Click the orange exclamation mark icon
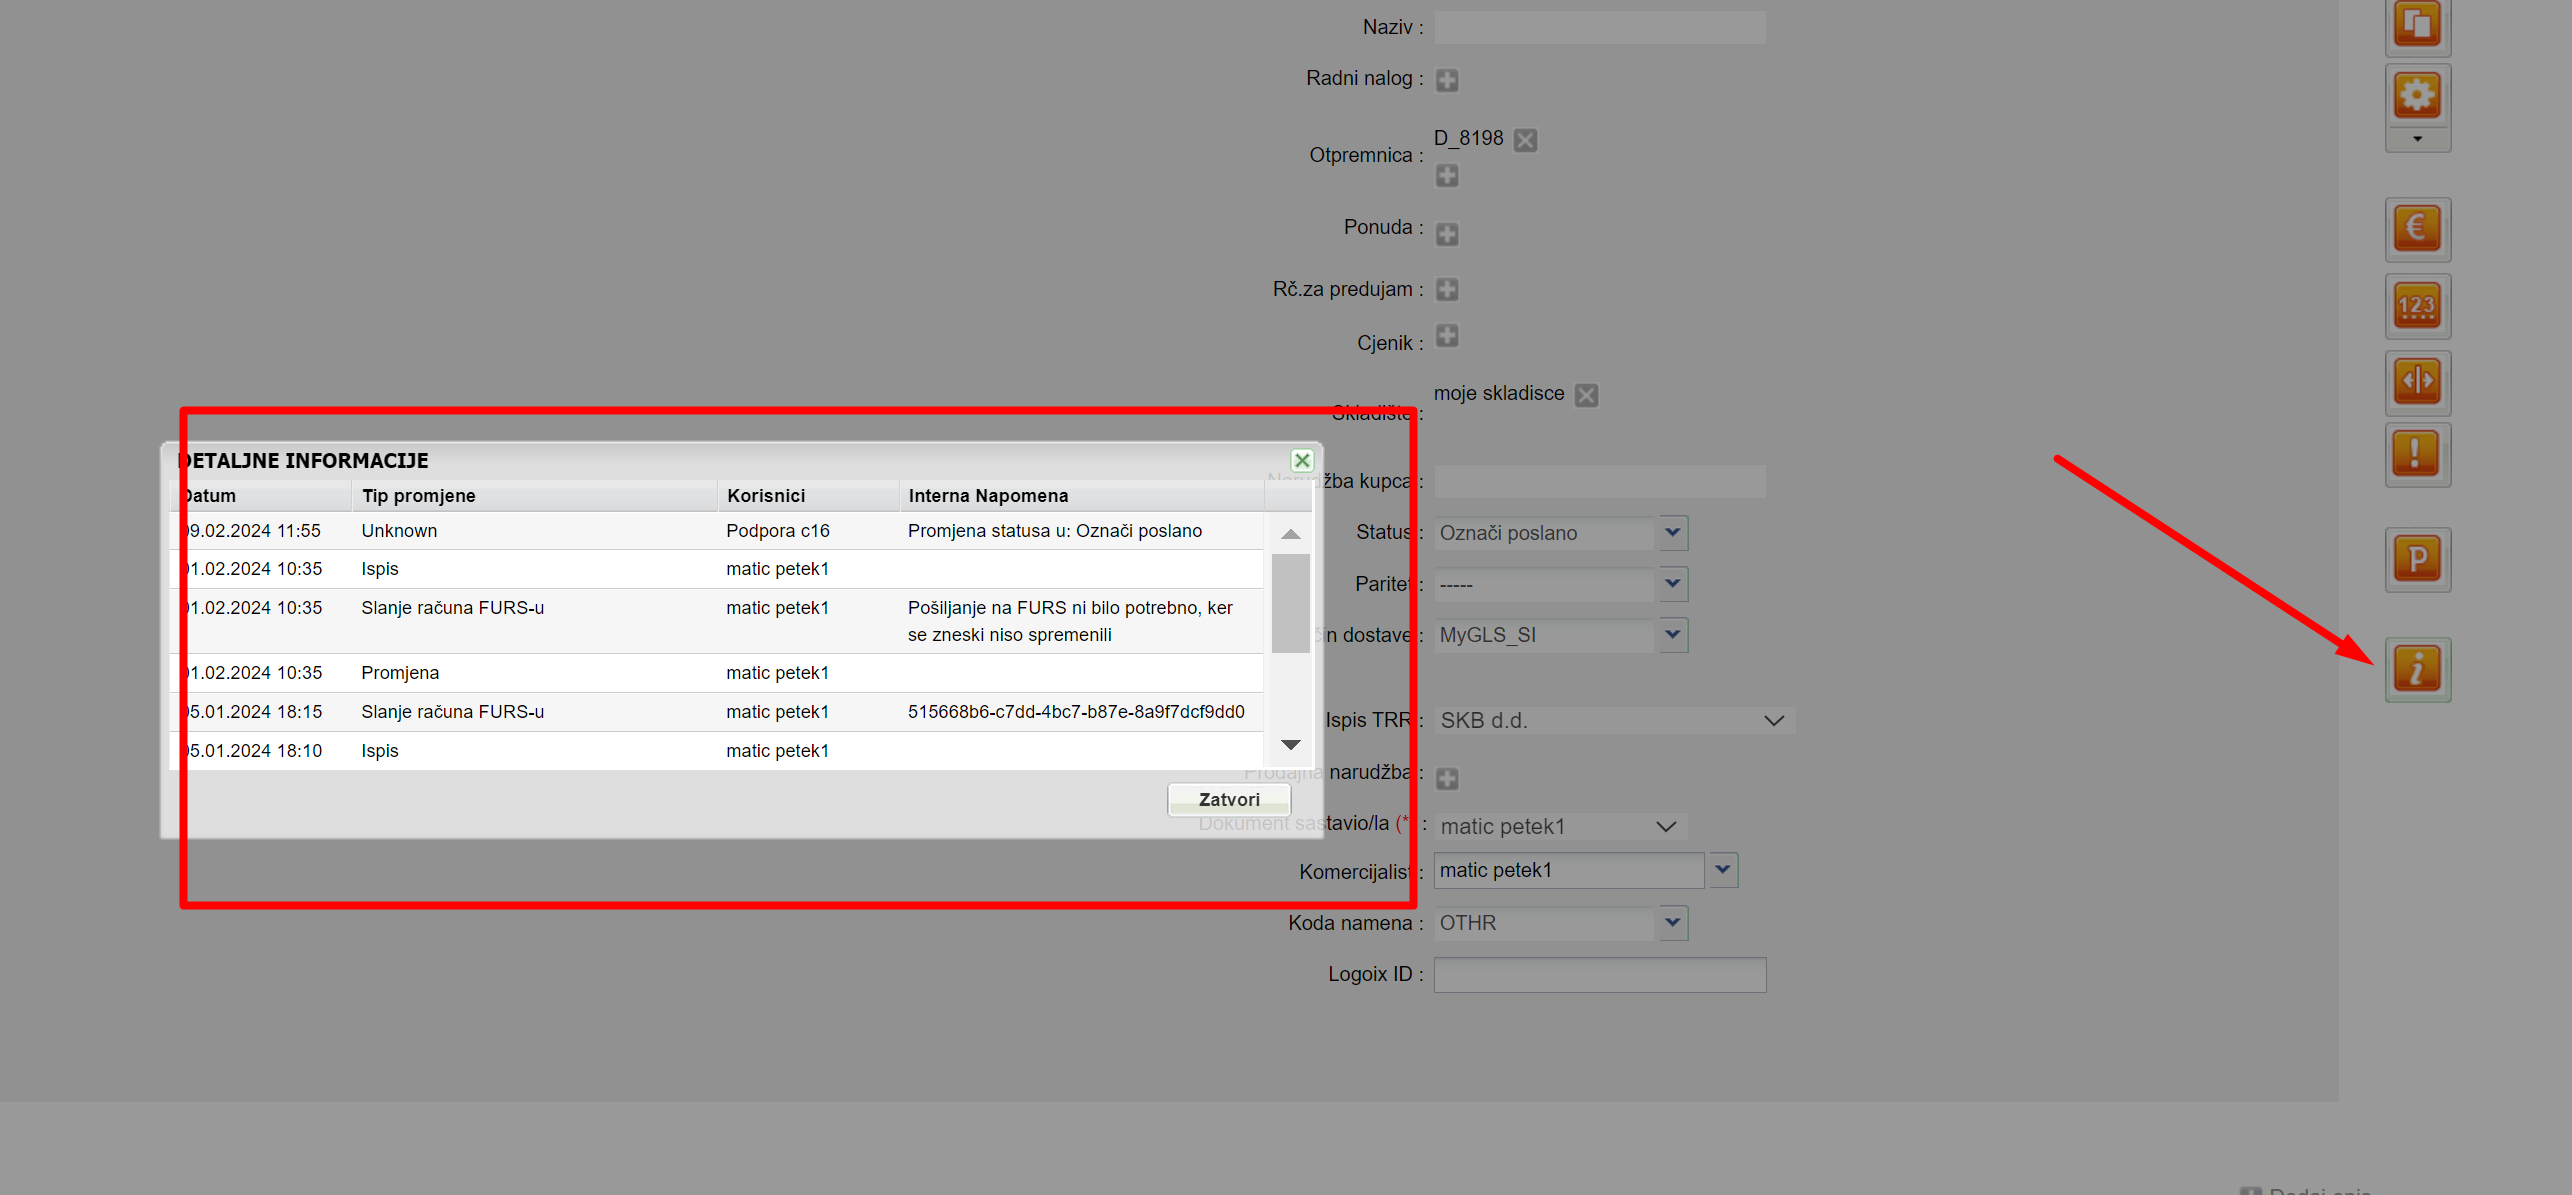 (2417, 454)
